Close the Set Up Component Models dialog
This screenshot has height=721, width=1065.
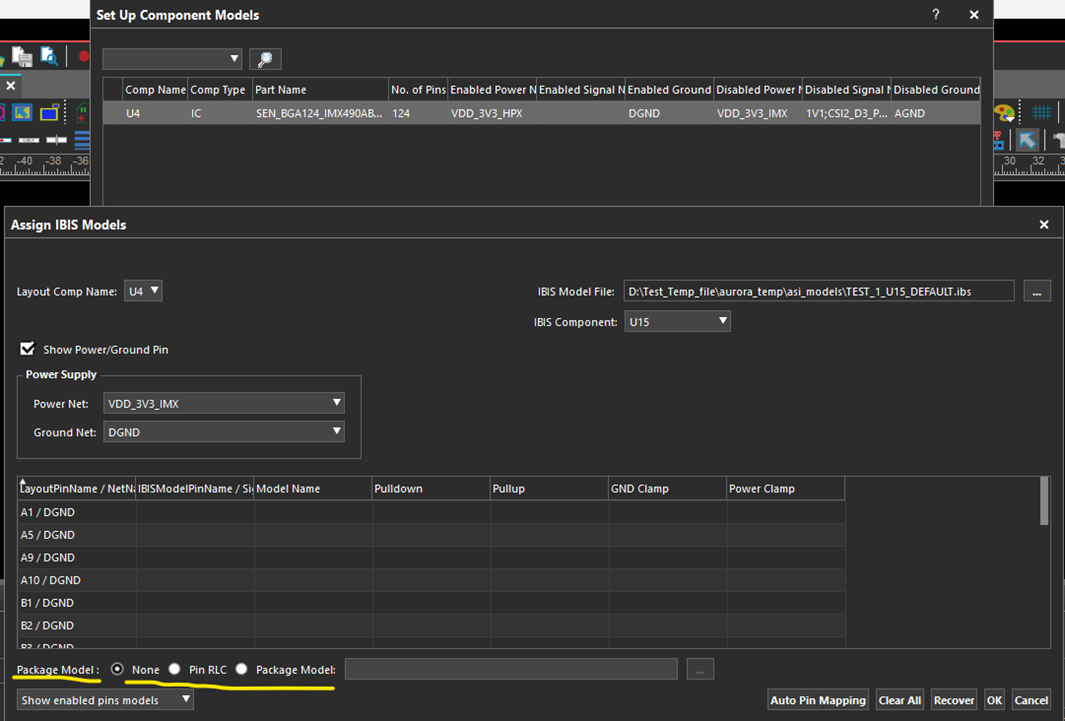974,14
